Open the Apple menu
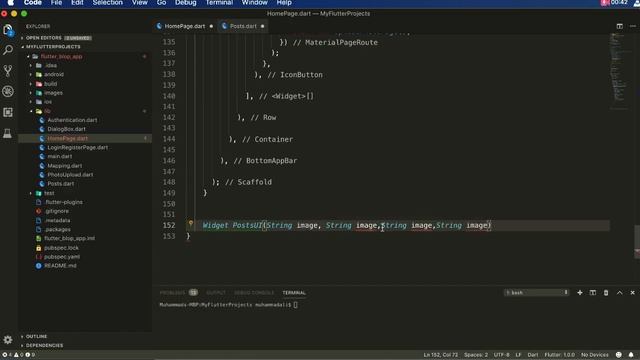 [10, 3]
